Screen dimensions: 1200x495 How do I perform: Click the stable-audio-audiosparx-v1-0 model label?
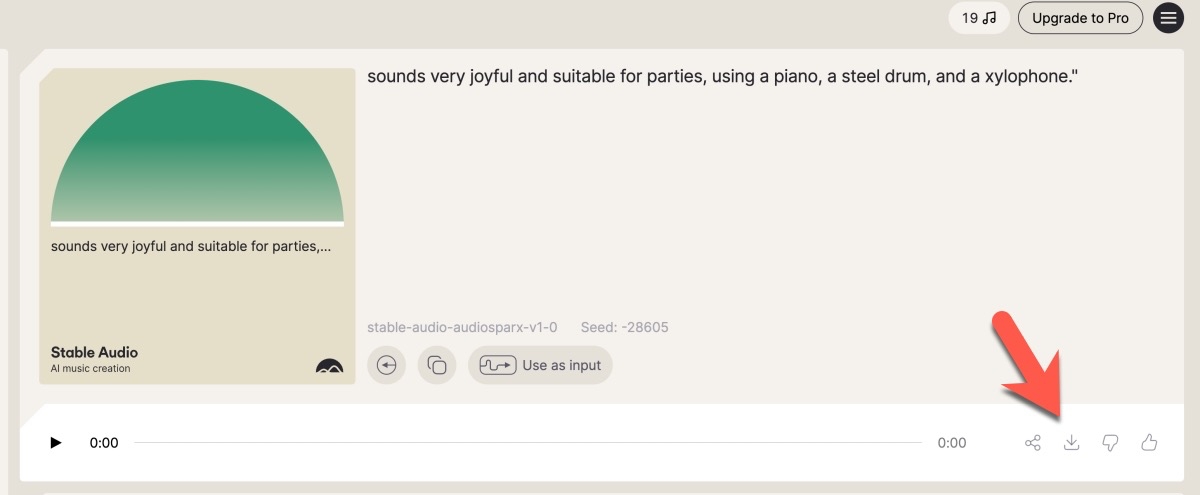[x=462, y=327]
